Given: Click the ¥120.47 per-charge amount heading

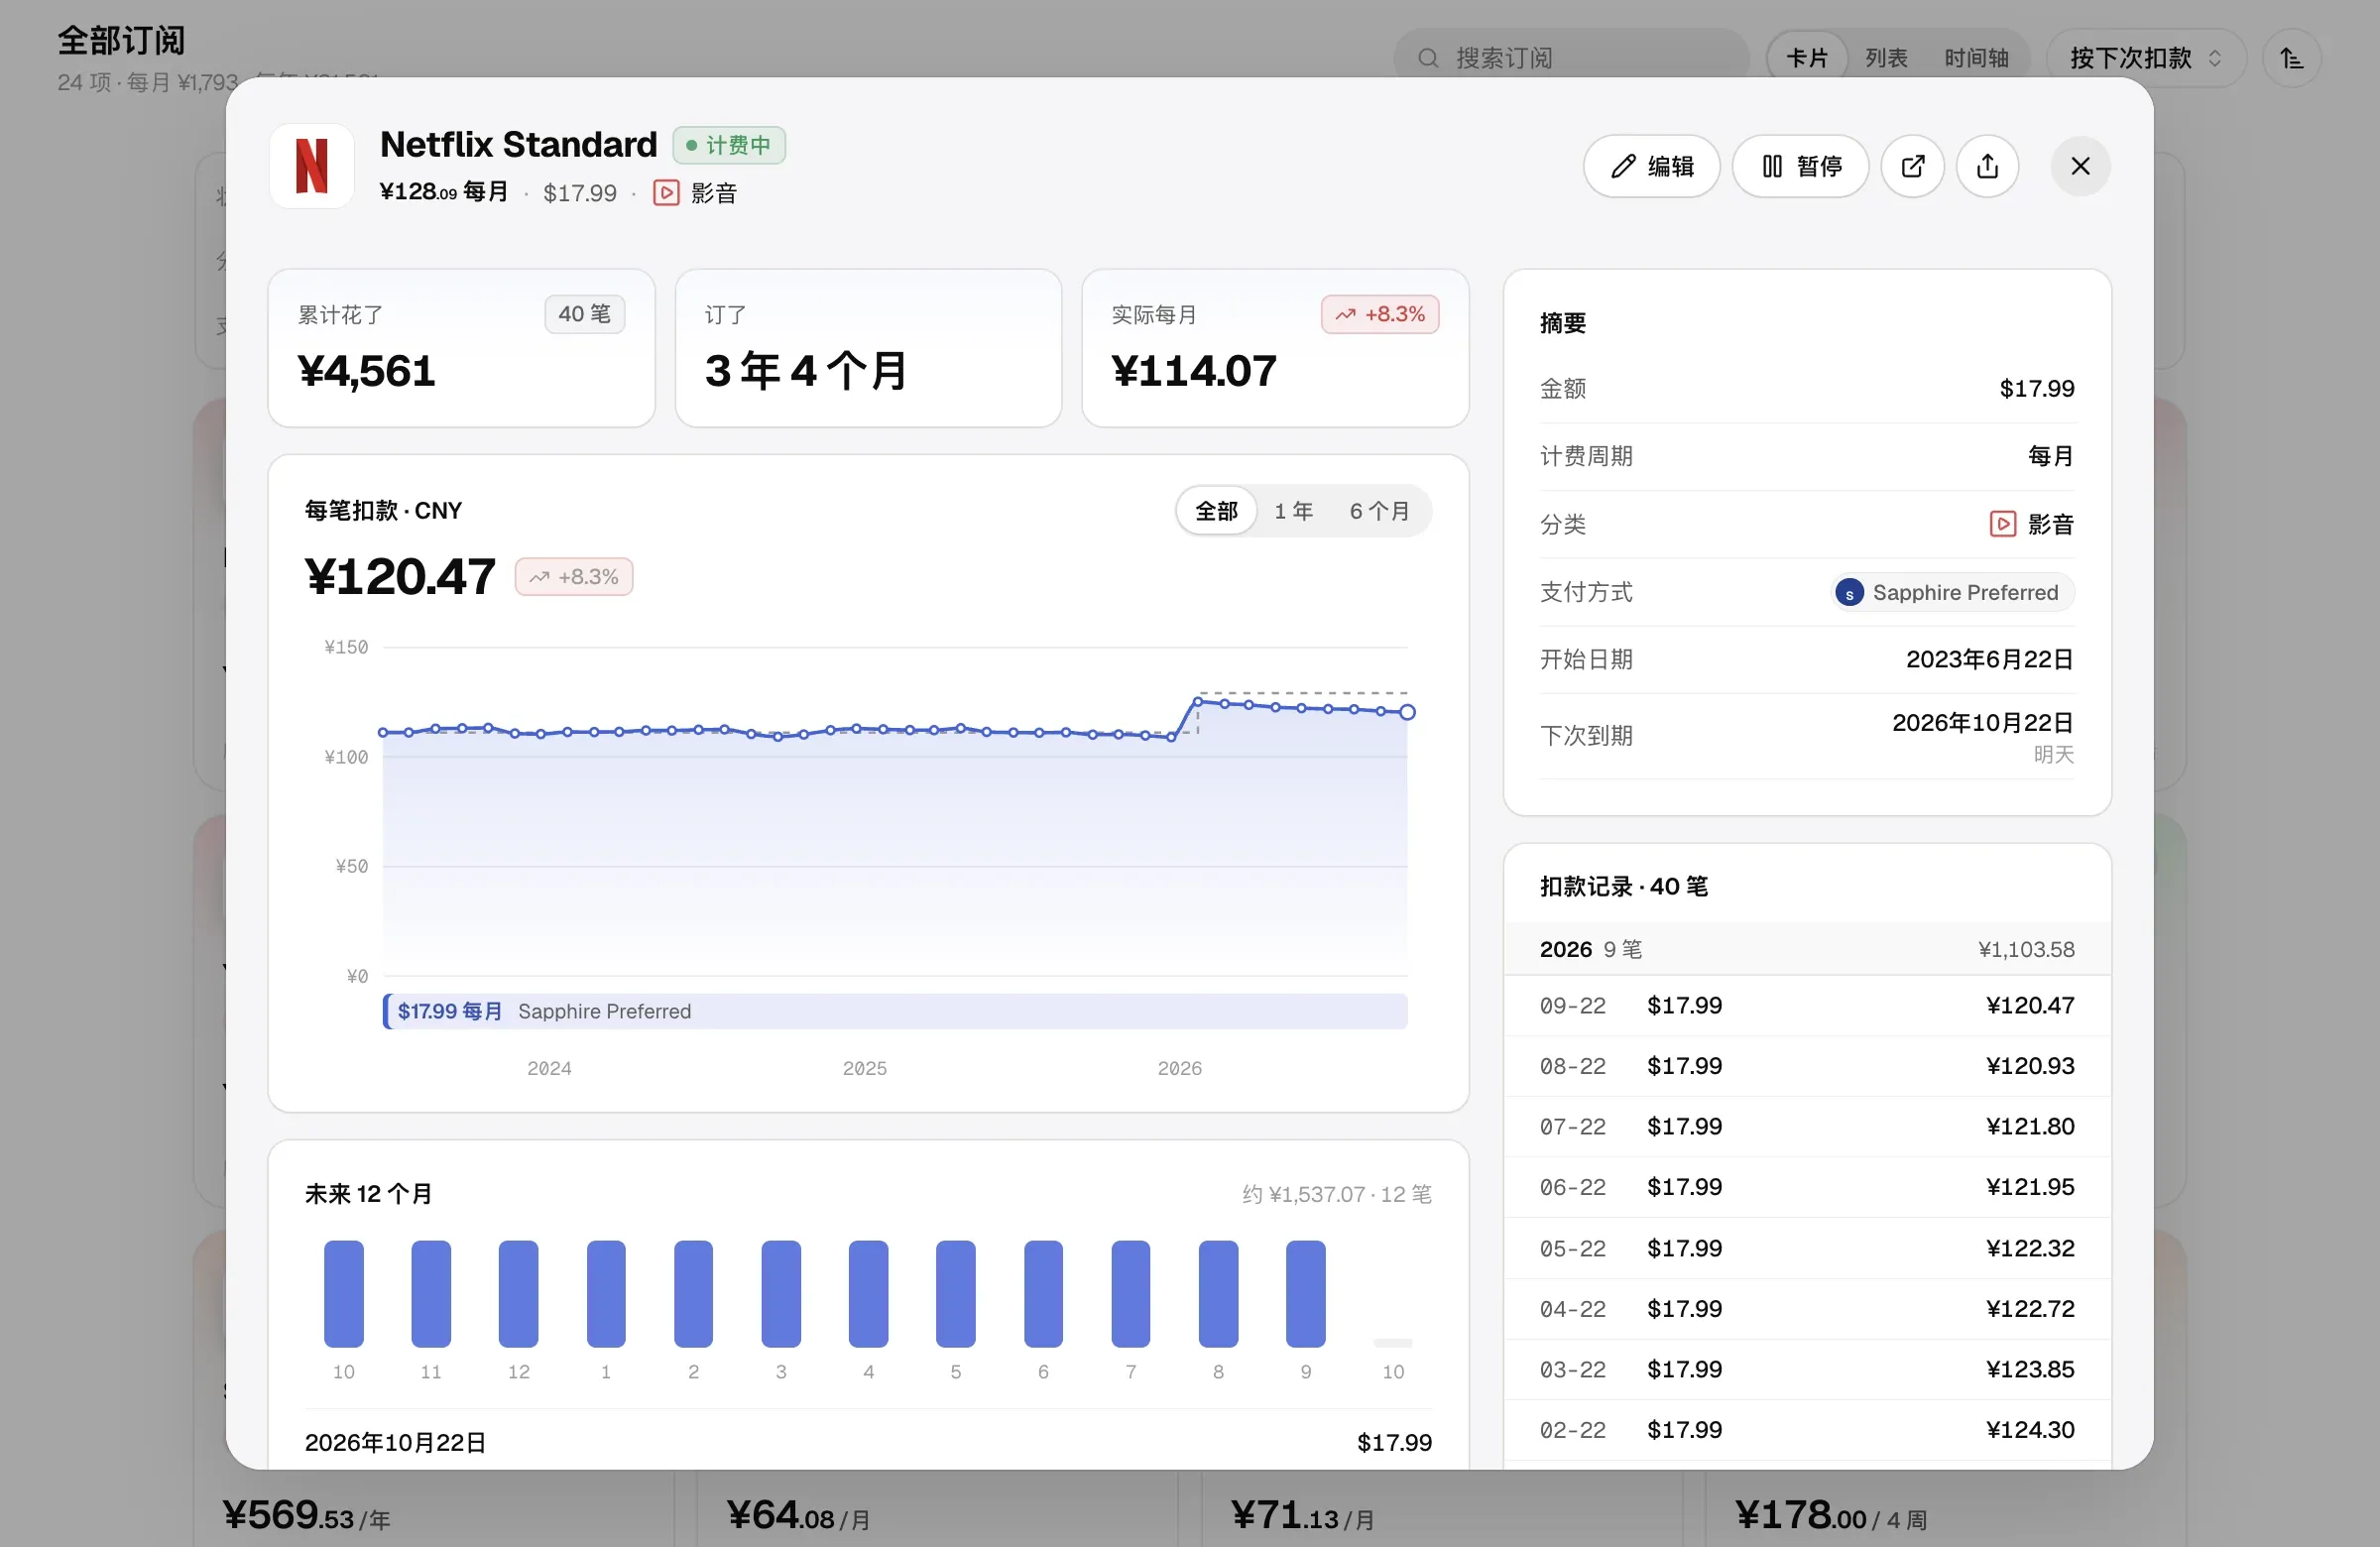Looking at the screenshot, I should click(x=400, y=578).
